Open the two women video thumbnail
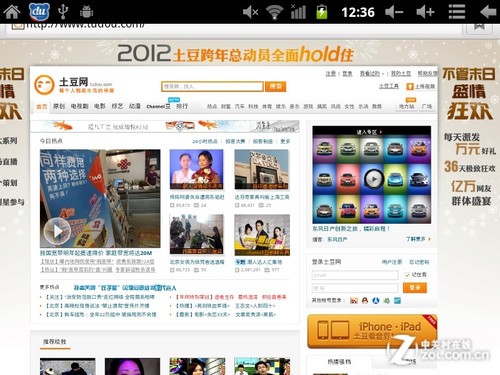Viewport: 500px width, 375px height. point(196,169)
